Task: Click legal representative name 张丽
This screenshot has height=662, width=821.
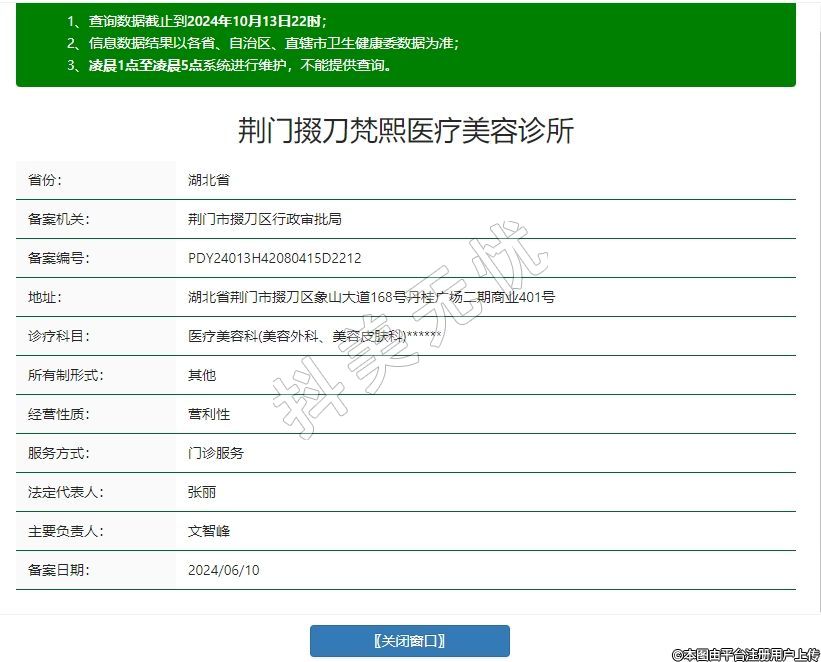Action: tap(202, 492)
